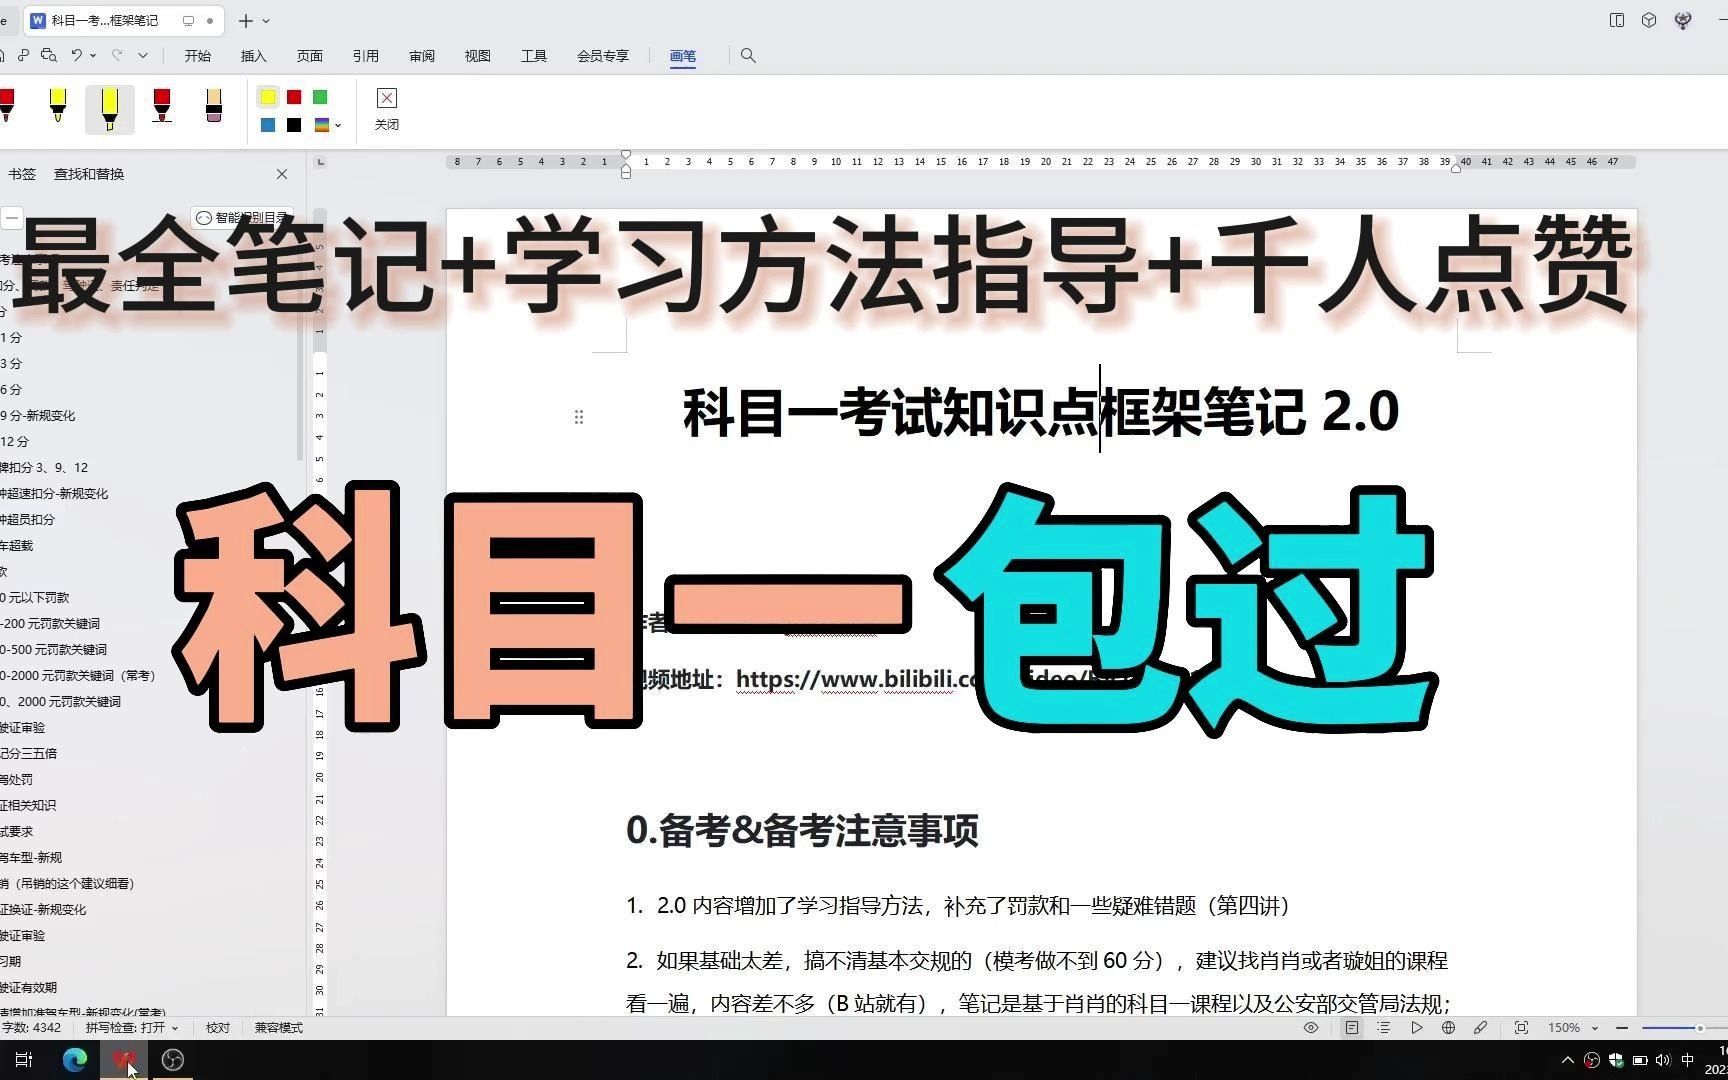Select the selected yellow highlighter pen
The image size is (1728, 1080).
point(110,109)
